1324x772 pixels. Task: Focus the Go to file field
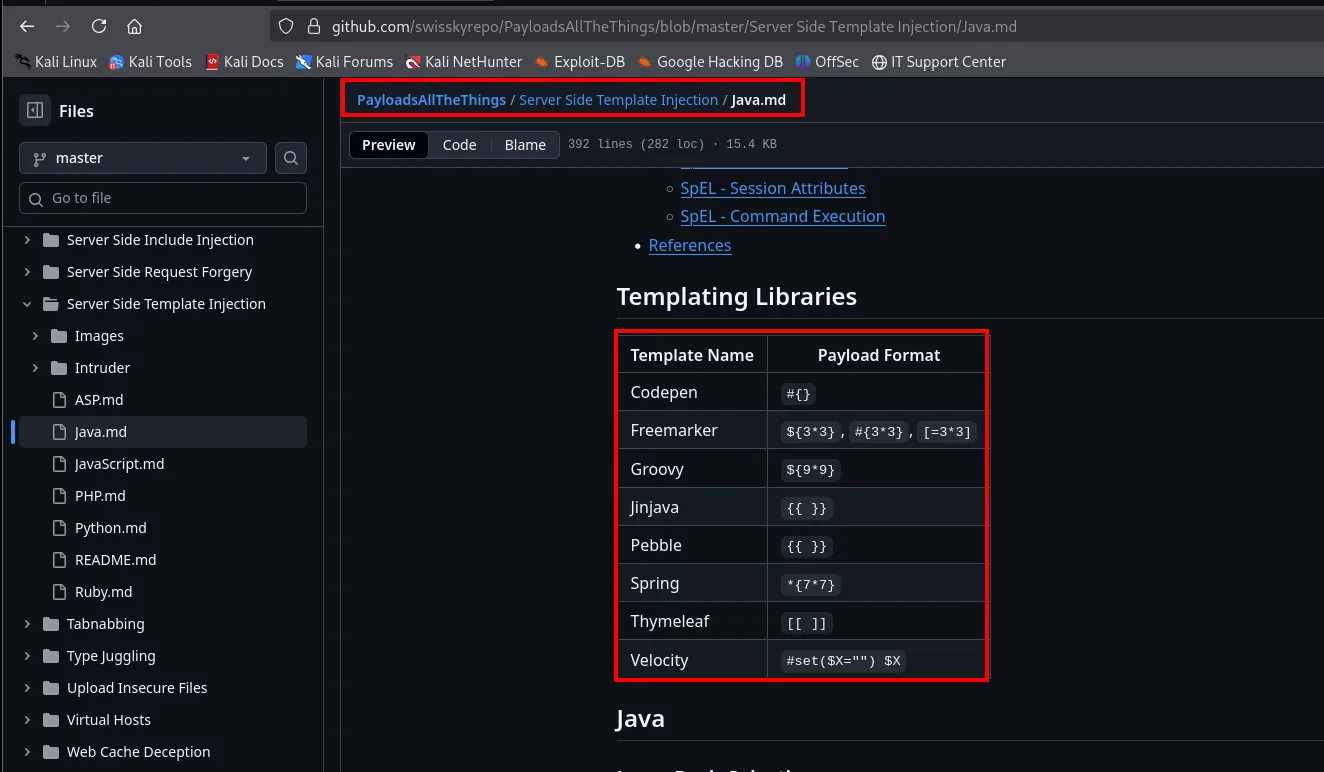[x=163, y=198]
